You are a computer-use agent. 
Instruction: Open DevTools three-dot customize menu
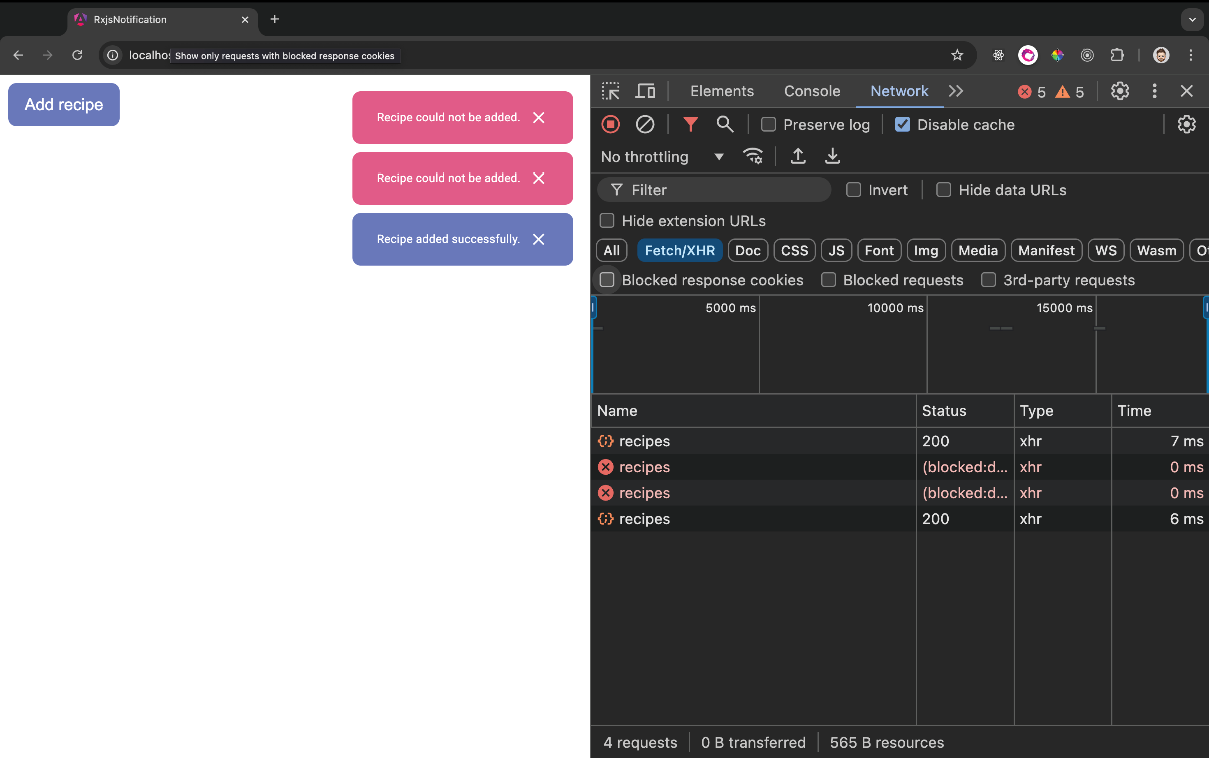pos(1154,91)
